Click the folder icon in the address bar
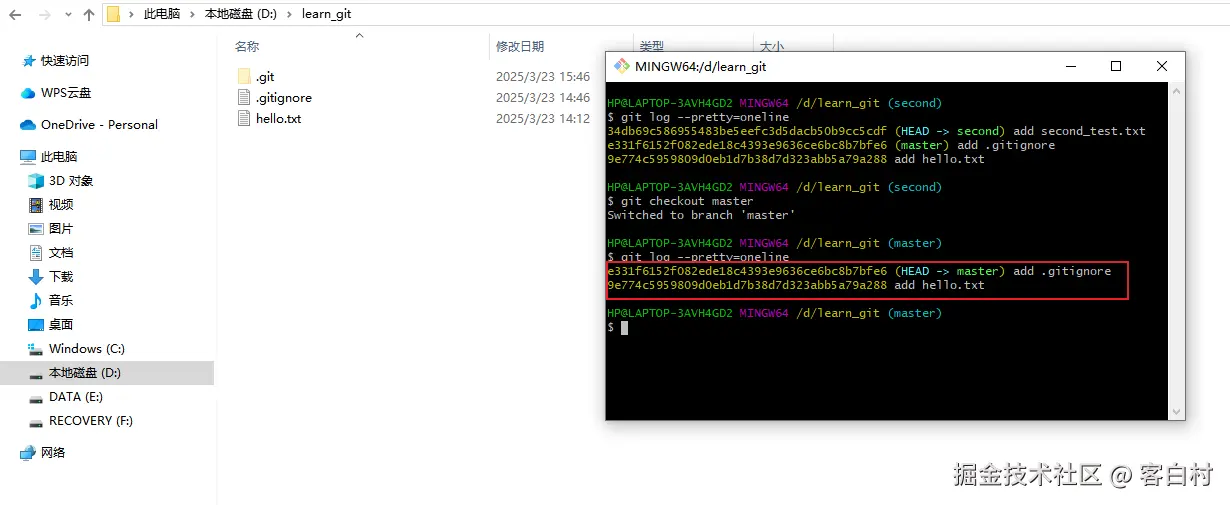 point(113,15)
